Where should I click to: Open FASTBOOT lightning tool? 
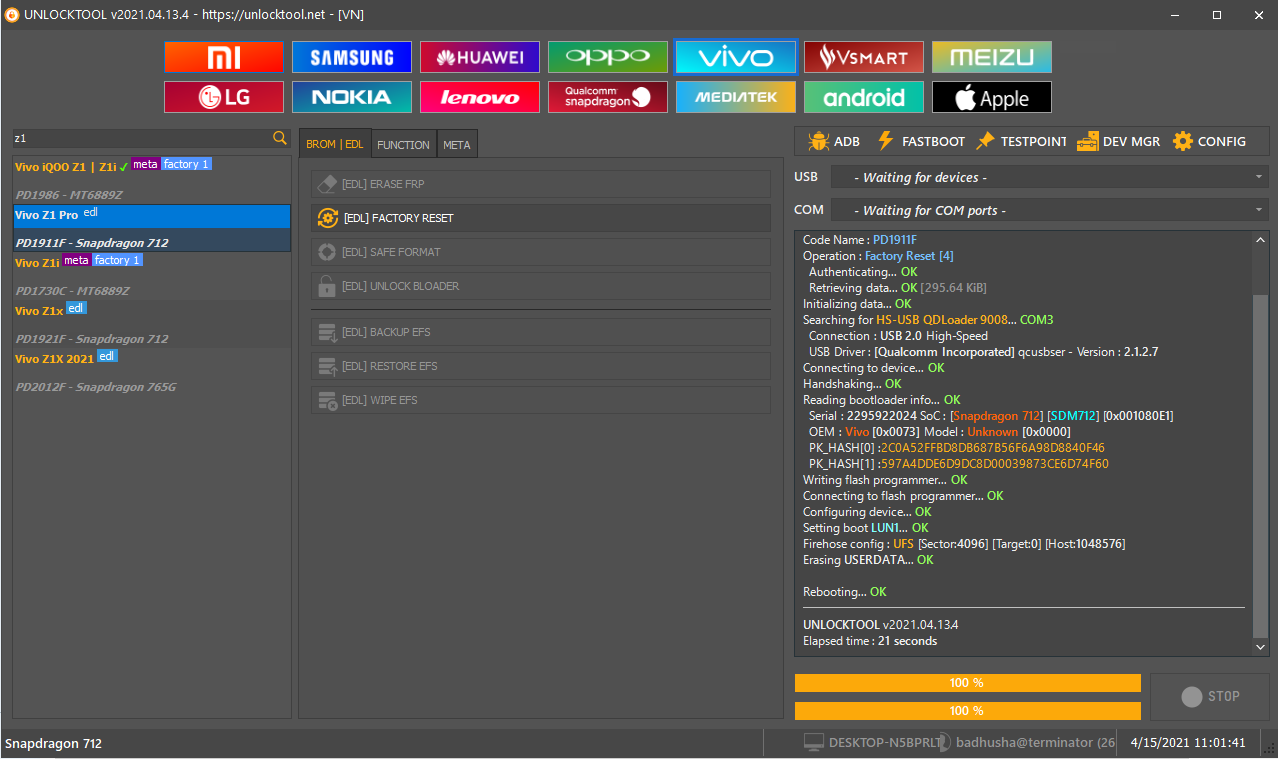pyautogui.click(x=921, y=141)
